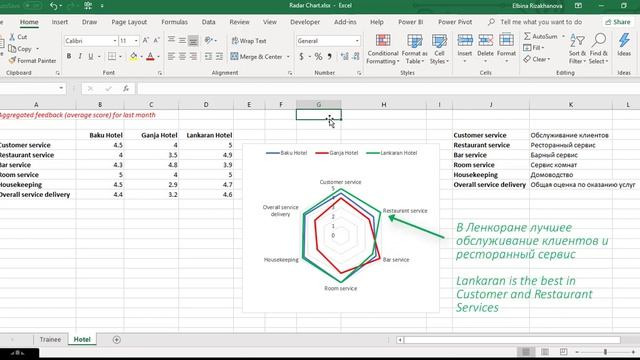Expand the Copy dropdown arrow
The height and width of the screenshot is (360, 640).
(37, 49)
